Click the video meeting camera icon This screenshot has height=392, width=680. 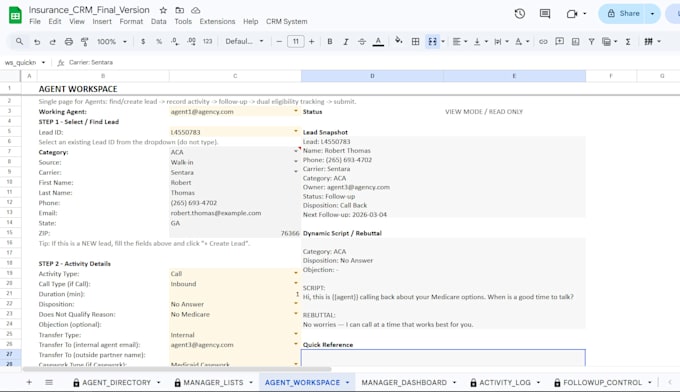[572, 14]
